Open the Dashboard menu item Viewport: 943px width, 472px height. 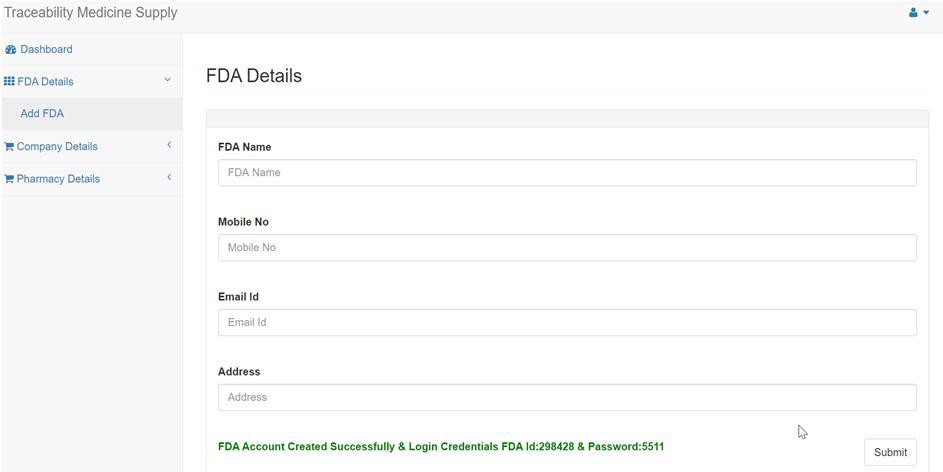pyautogui.click(x=91, y=49)
